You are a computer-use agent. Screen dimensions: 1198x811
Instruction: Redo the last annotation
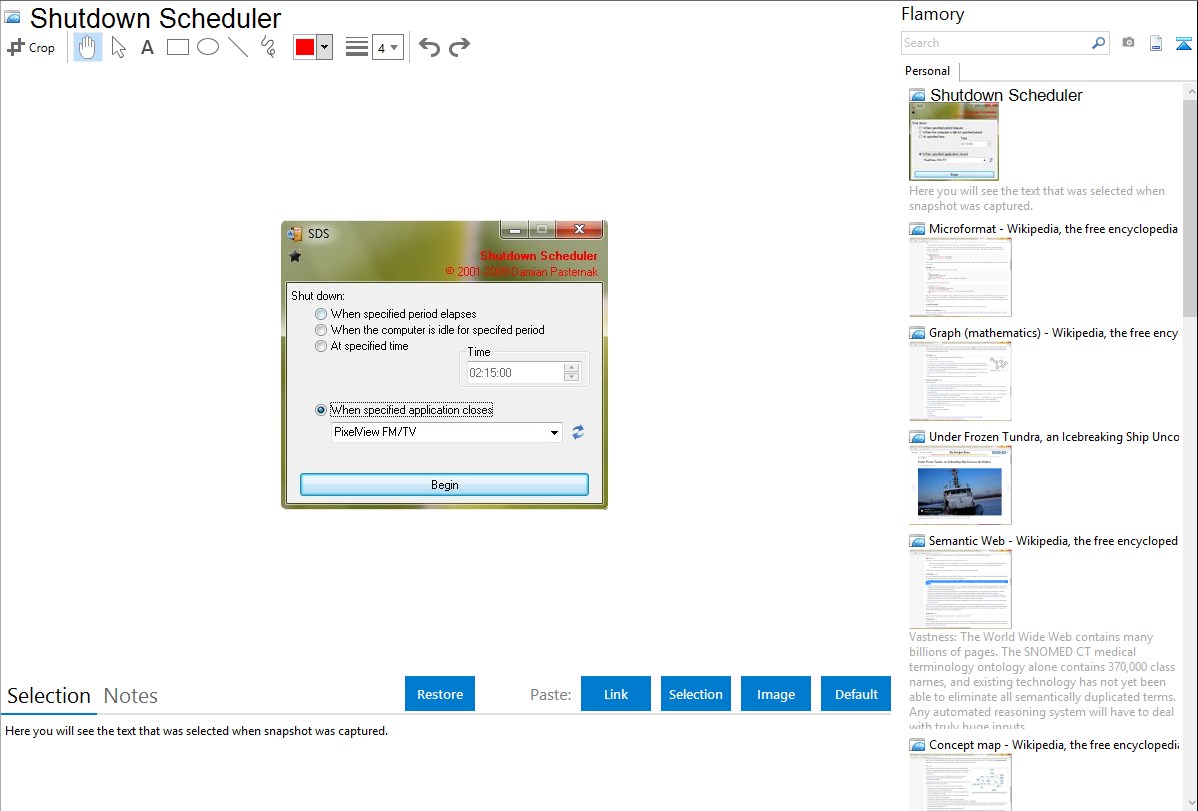point(459,47)
